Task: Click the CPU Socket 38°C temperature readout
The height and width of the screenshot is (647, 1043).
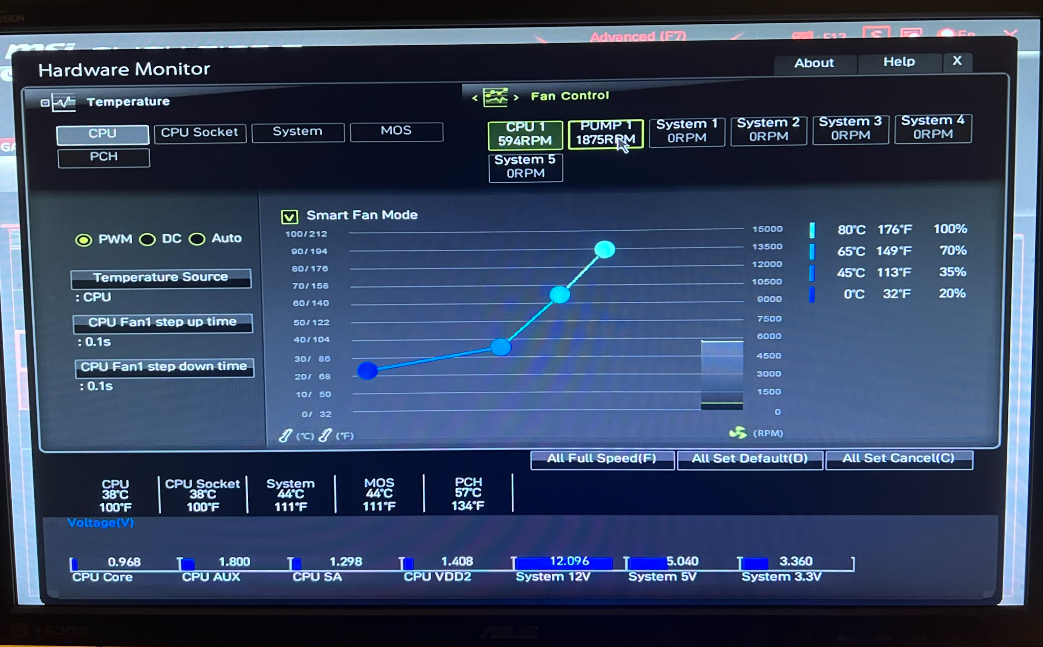Action: point(202,495)
